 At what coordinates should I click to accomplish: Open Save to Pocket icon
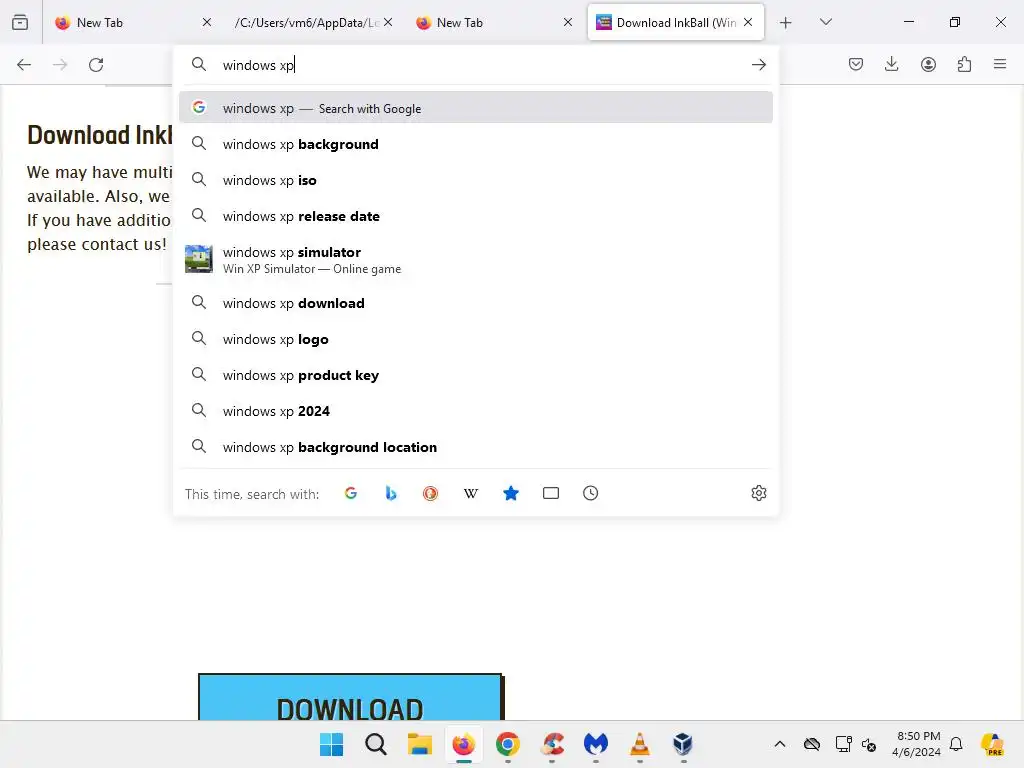[856, 64]
